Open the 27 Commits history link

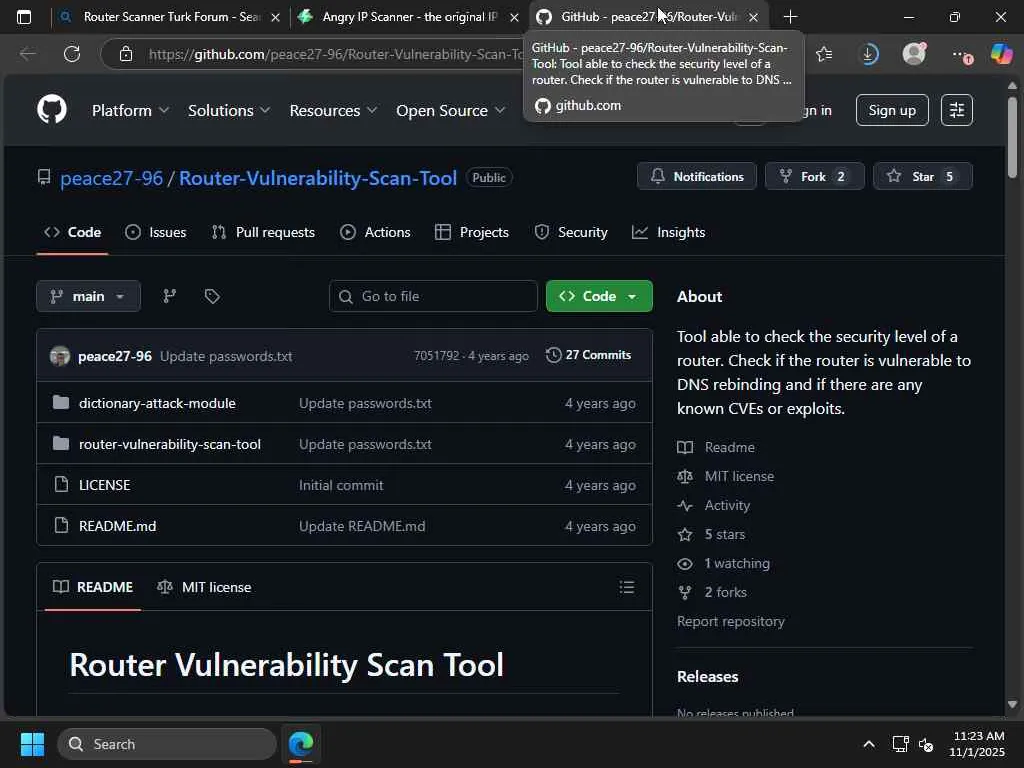(x=588, y=355)
